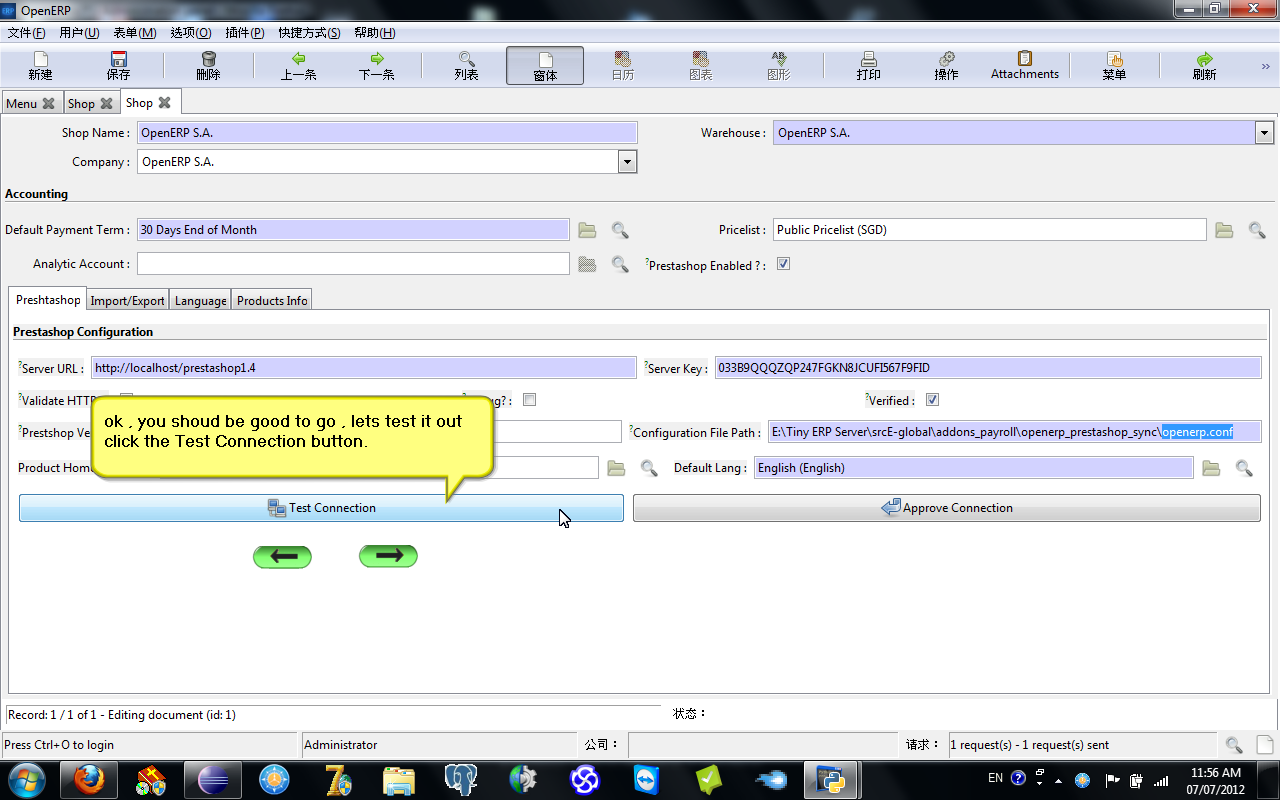Toggle the Verified checkbox

click(x=933, y=400)
